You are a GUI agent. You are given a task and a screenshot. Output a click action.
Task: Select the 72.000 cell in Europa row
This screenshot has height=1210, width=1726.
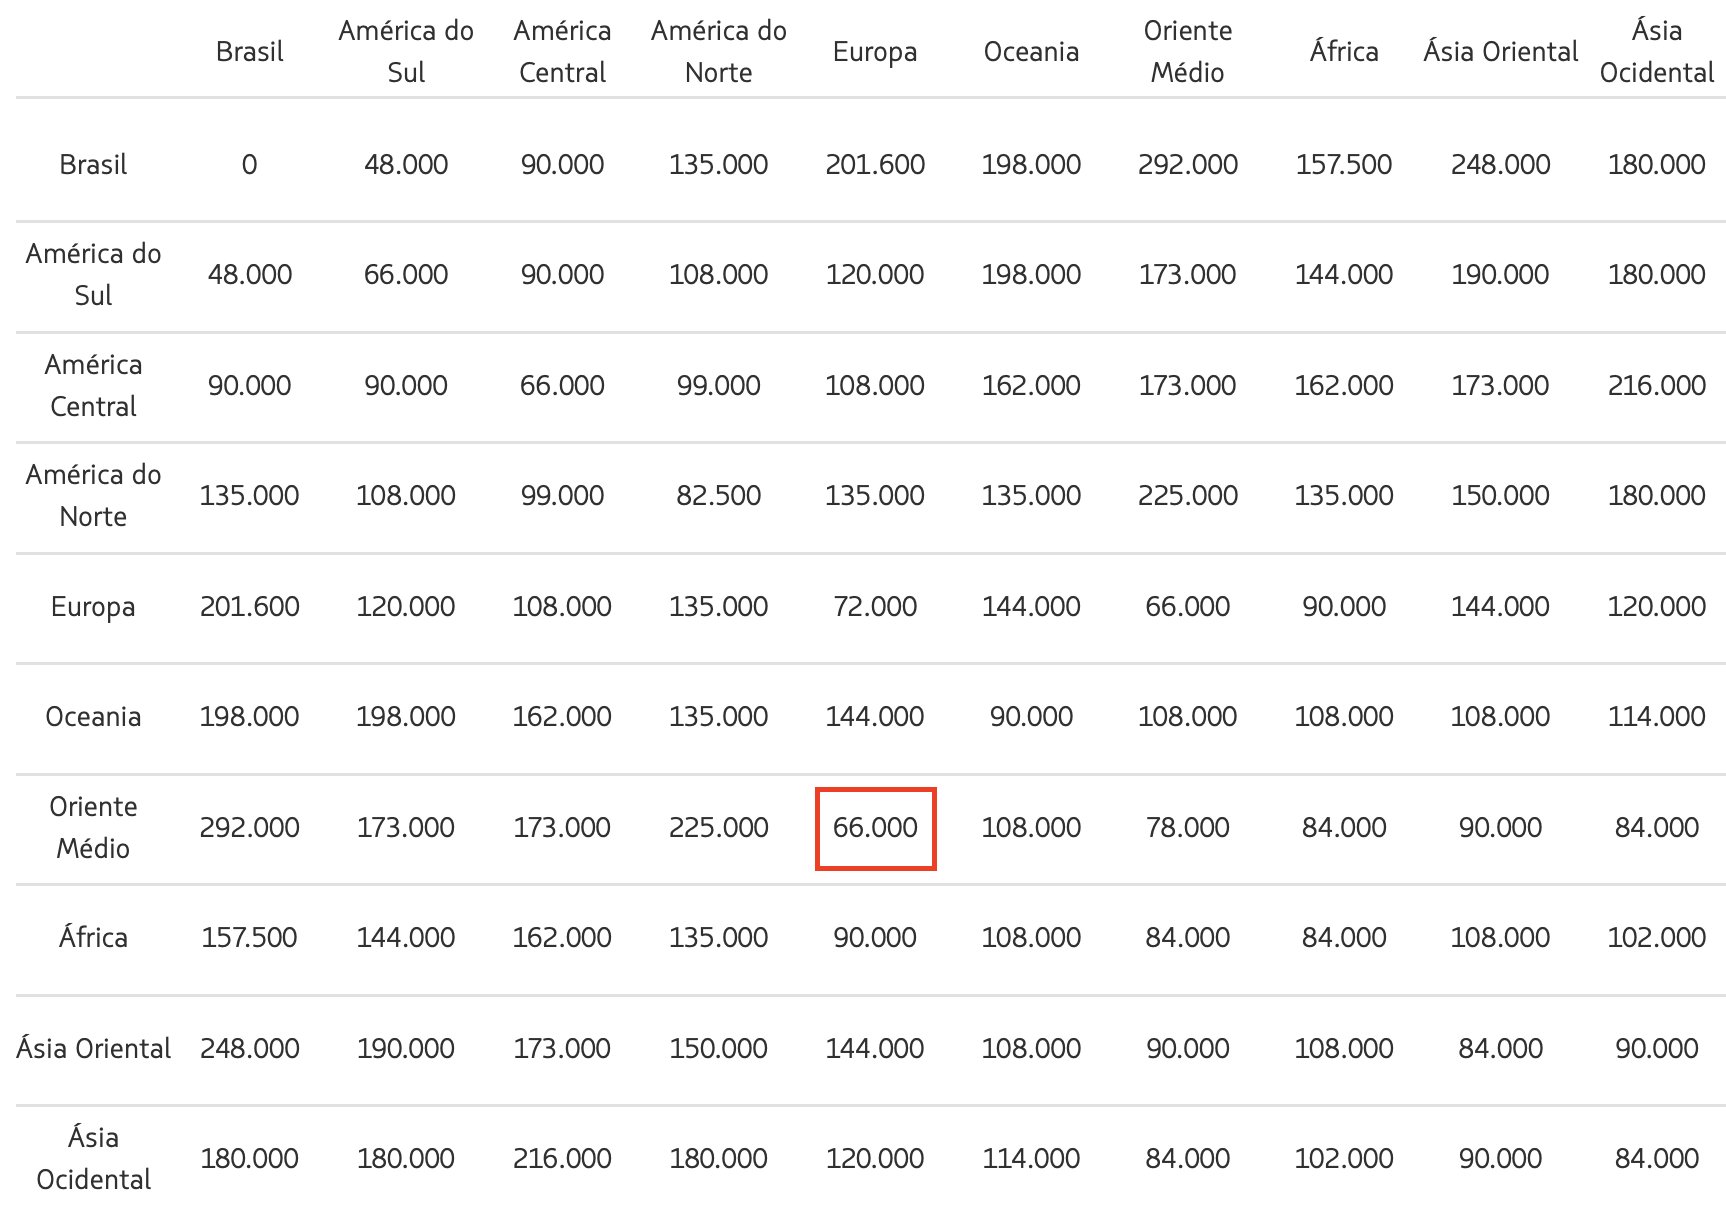[x=875, y=606]
